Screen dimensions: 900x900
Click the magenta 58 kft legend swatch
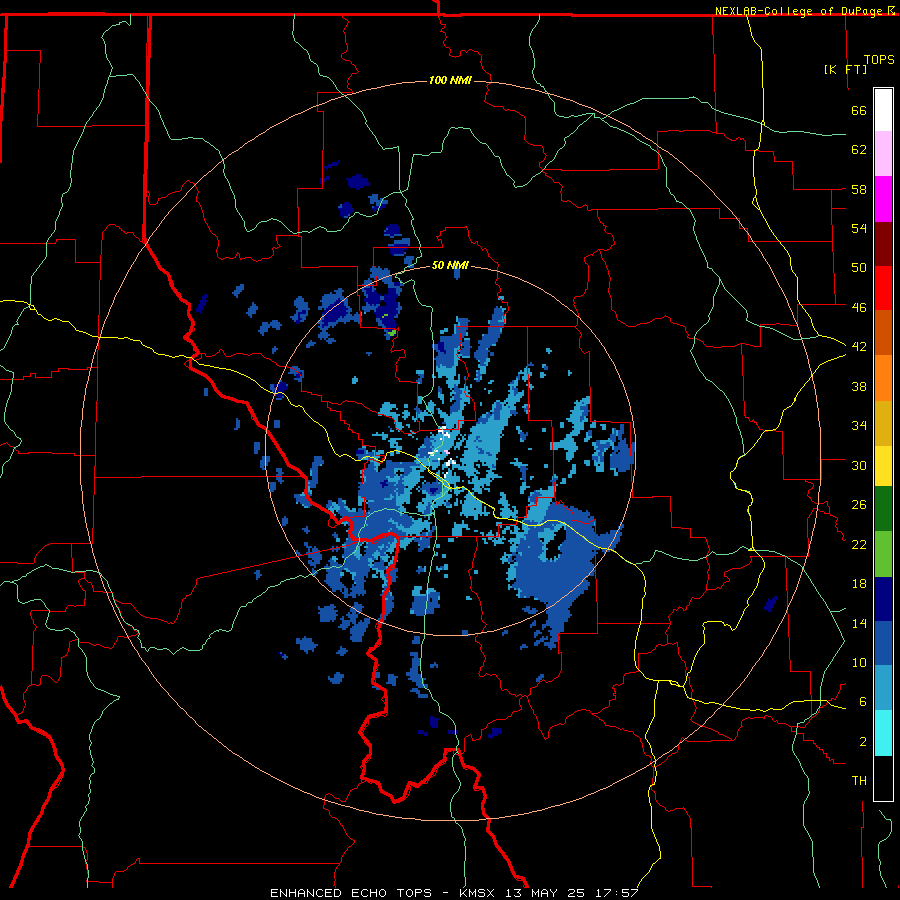click(883, 199)
